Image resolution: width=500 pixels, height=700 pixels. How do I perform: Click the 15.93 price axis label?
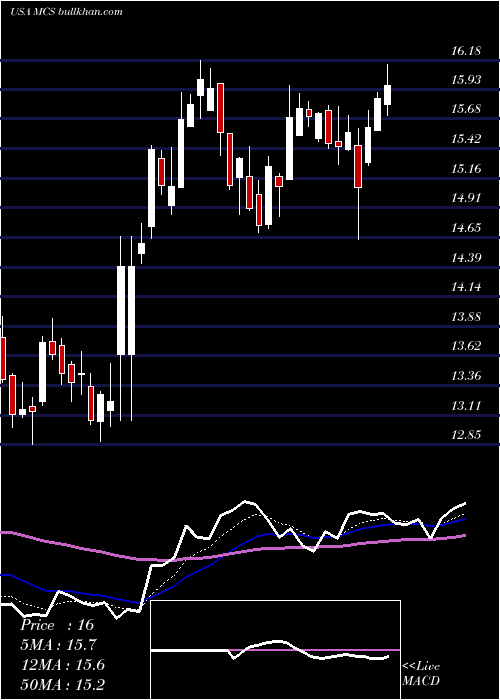point(466,80)
